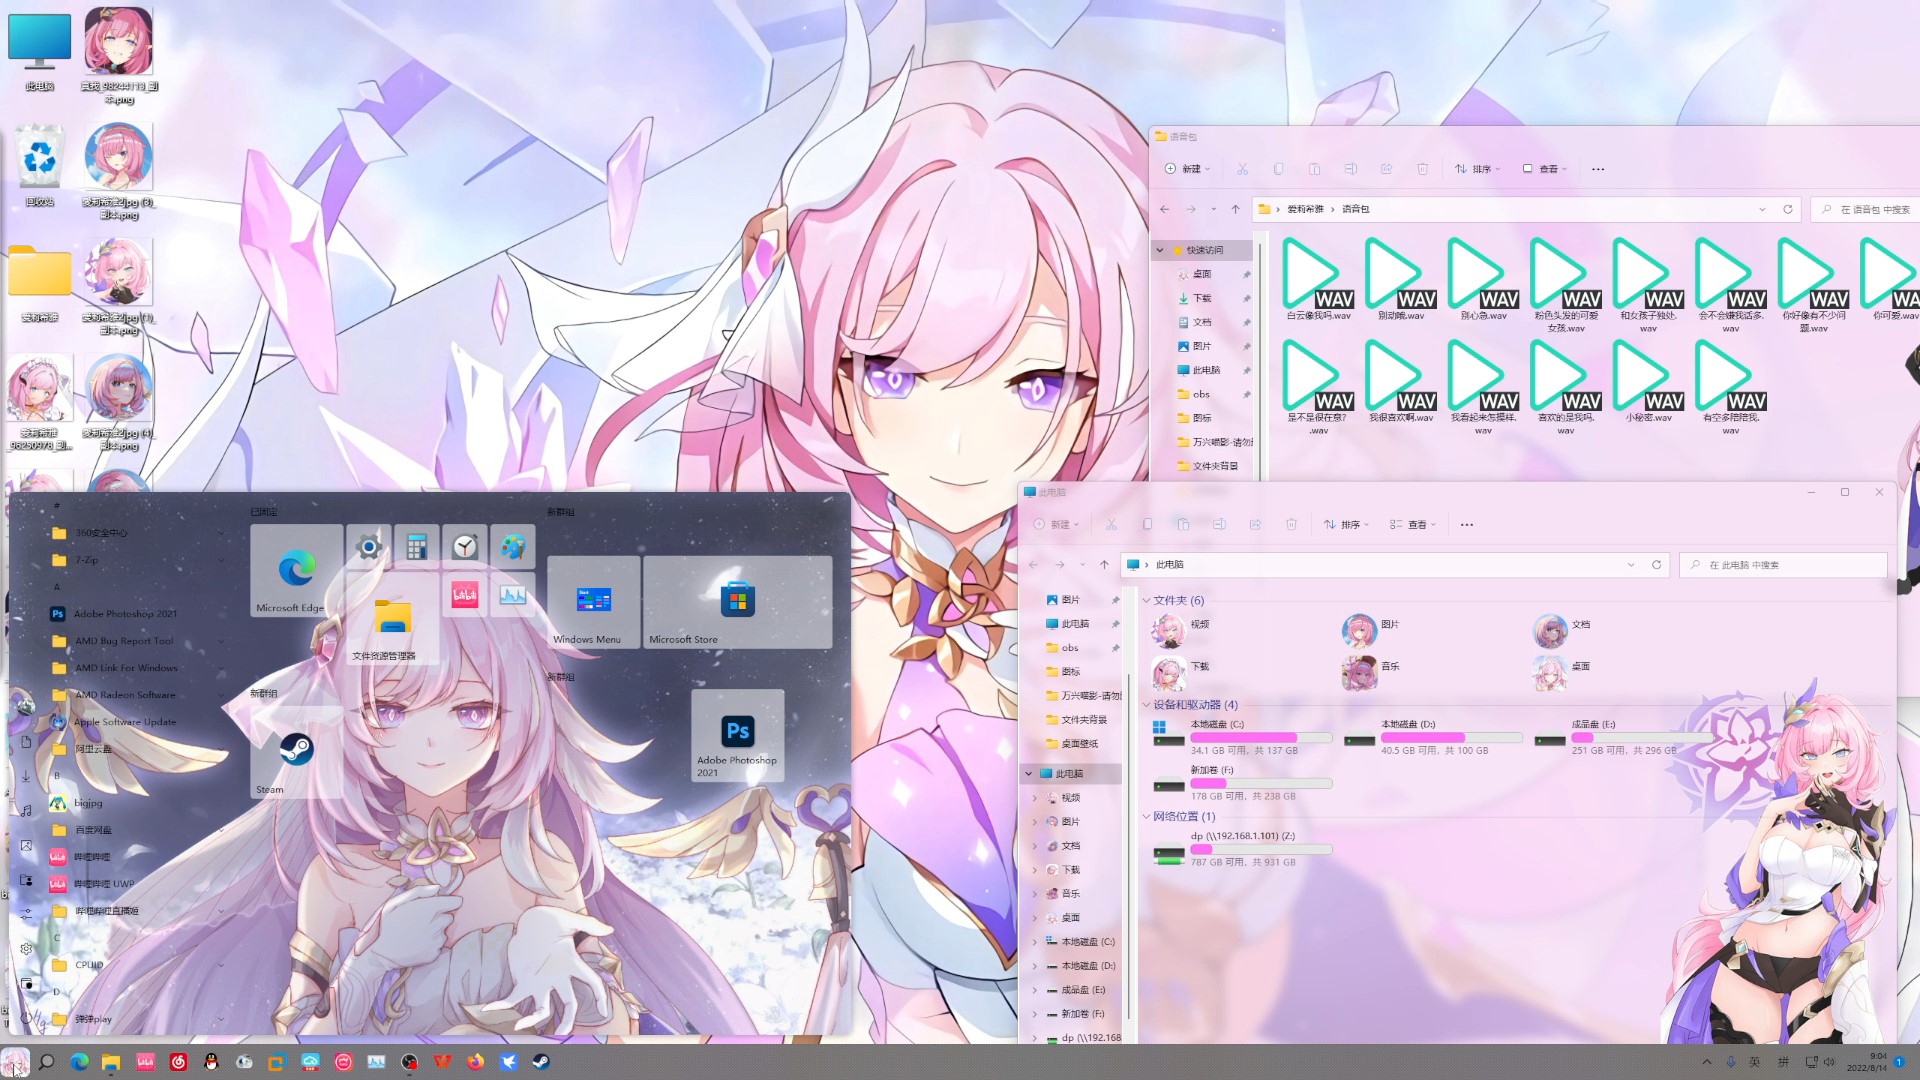Launch Adobe Photoshop 2021 tile
This screenshot has width=1920, height=1080.
click(x=738, y=735)
